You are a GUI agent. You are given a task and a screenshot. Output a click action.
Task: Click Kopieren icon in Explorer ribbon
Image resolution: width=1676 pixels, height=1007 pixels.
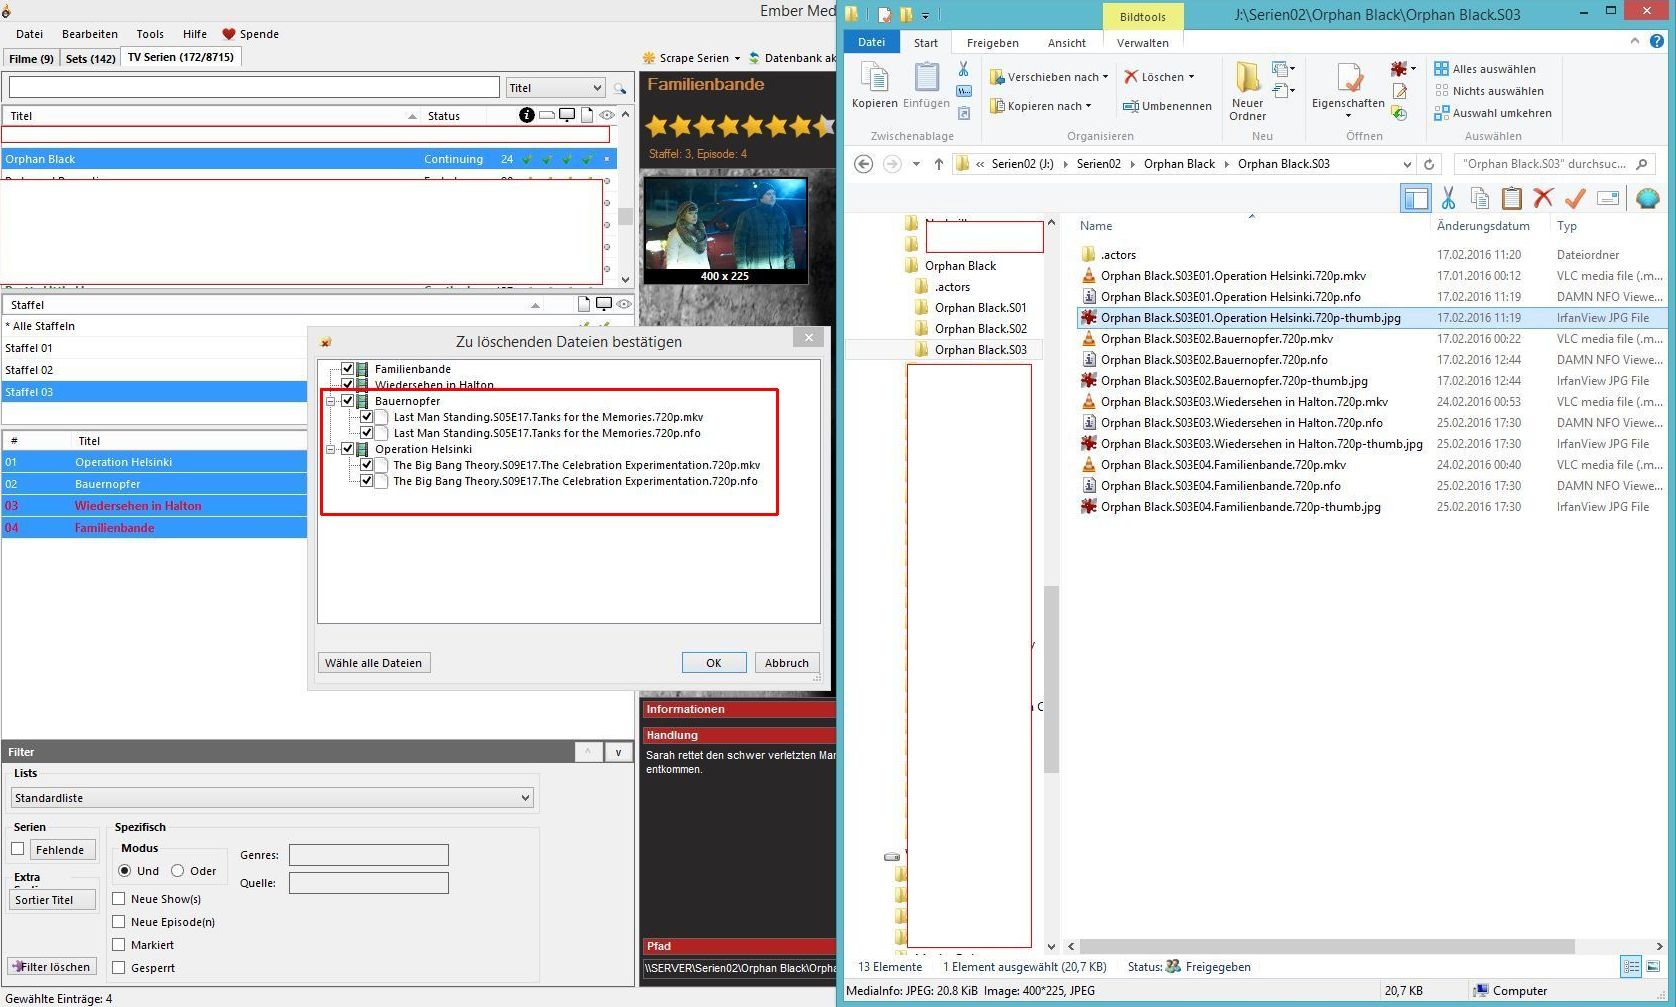click(874, 78)
